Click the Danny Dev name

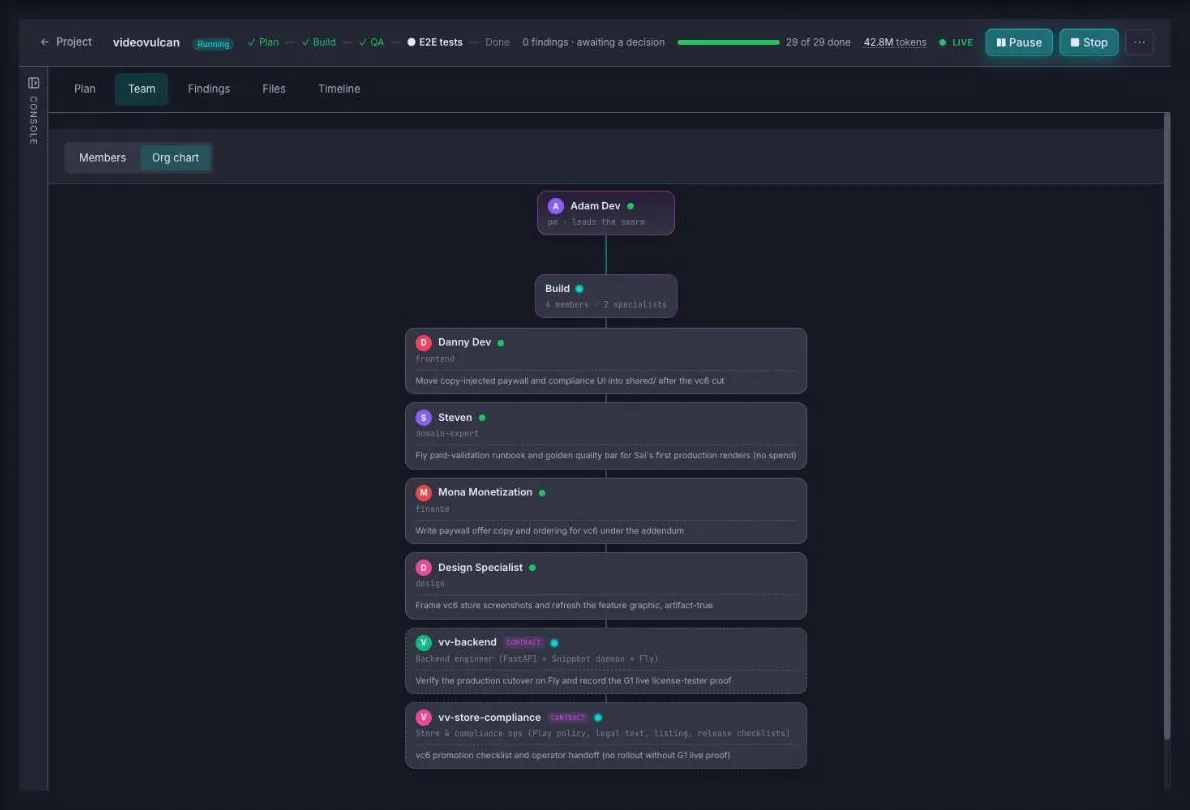[464, 342]
